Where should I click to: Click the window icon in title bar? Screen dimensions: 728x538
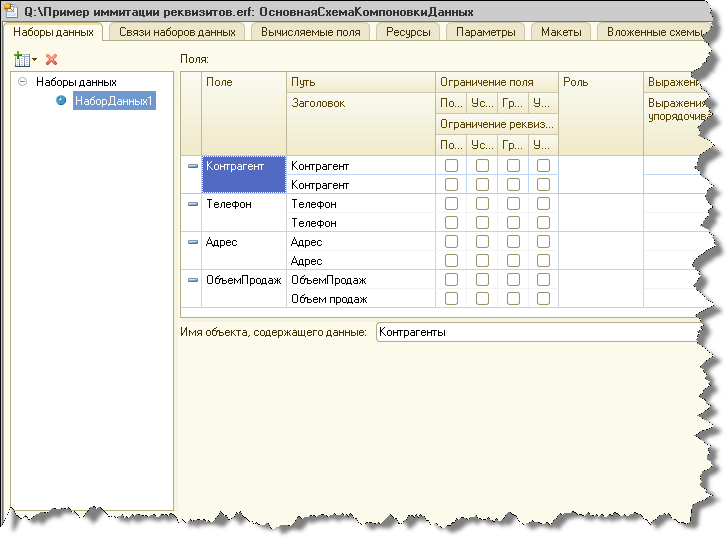tap(13, 11)
